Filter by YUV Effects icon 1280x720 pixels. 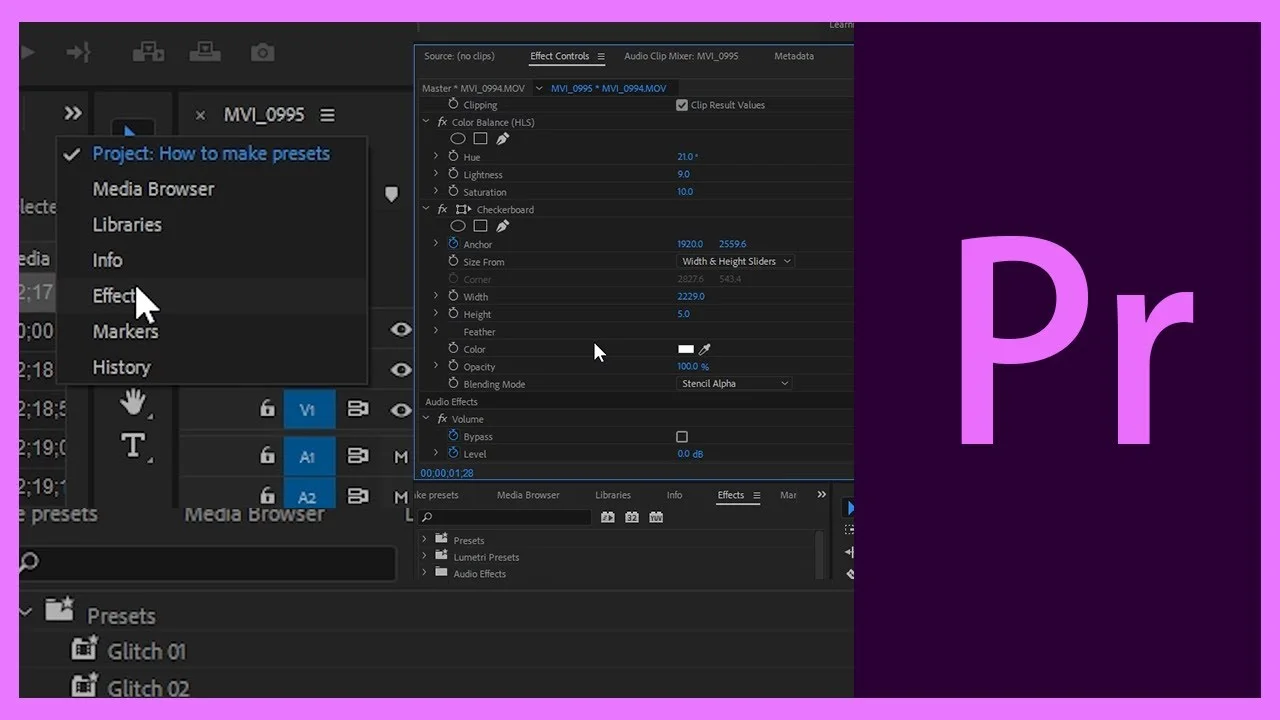click(x=656, y=518)
